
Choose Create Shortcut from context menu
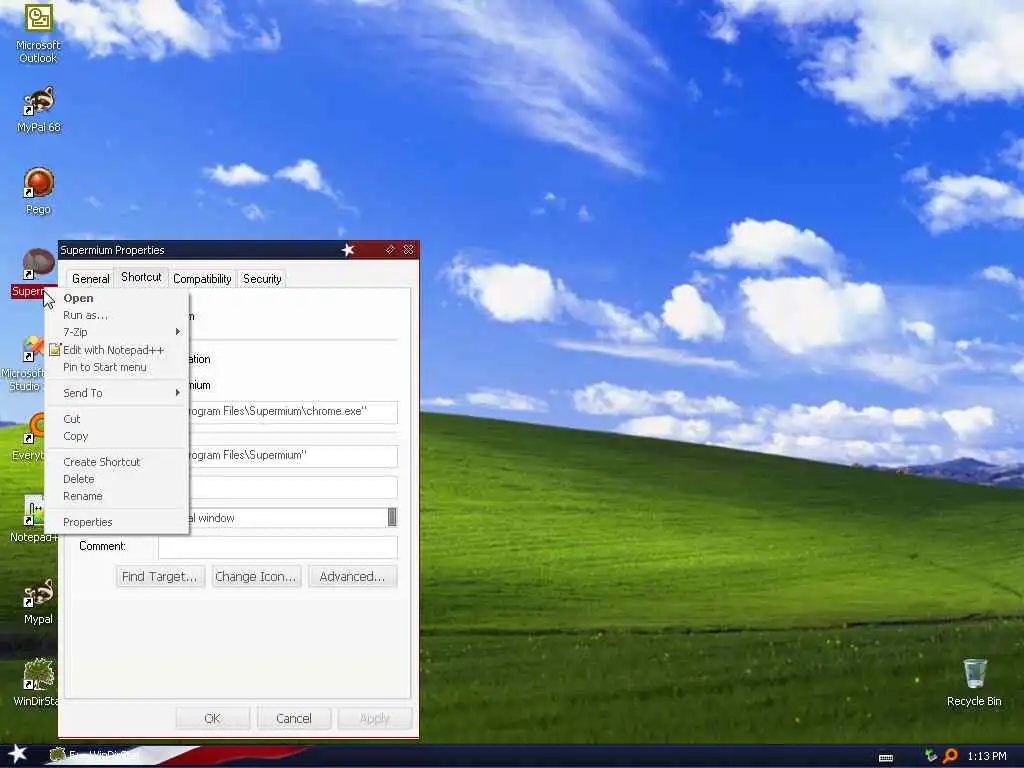pos(116,462)
